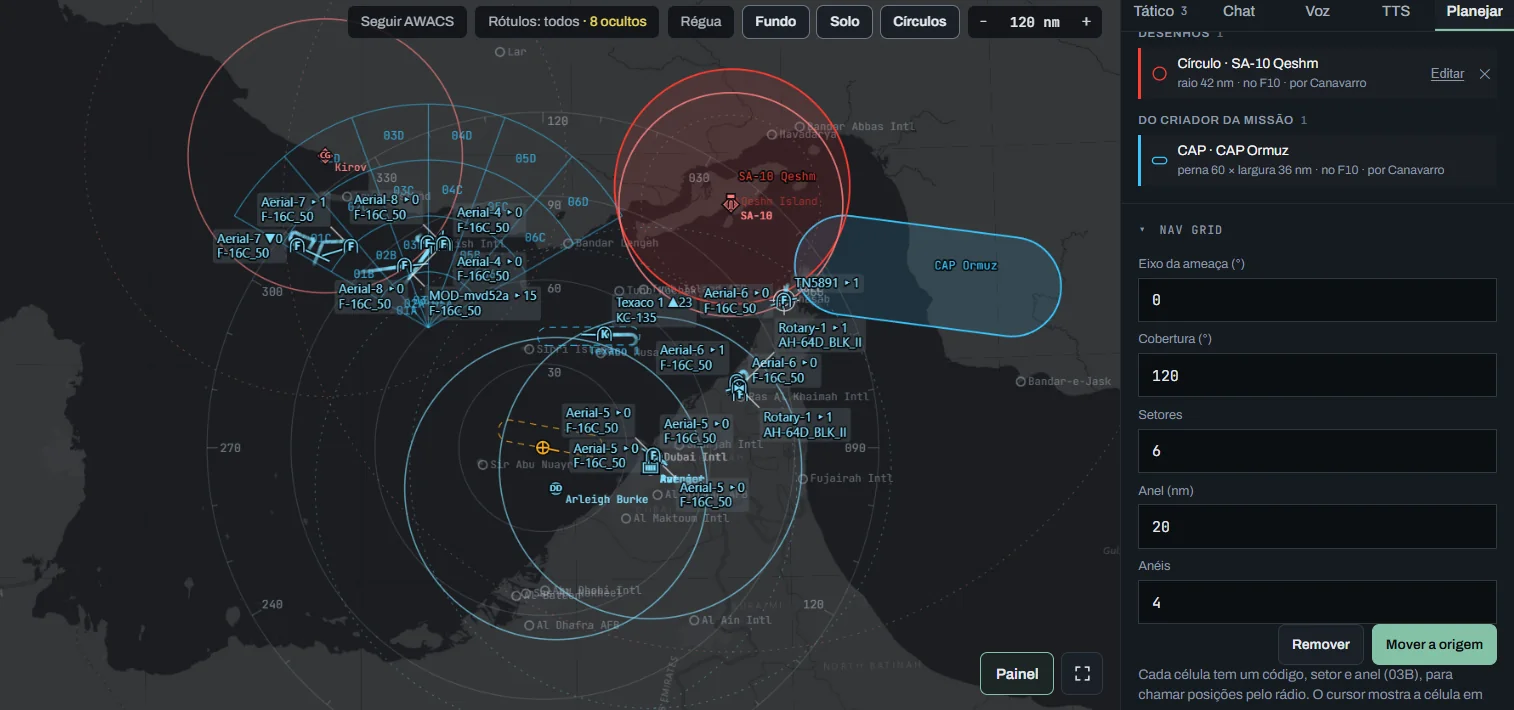The image size is (1514, 710).
Task: Click the Bandar Lengeh airfield marker
Action: (x=568, y=243)
